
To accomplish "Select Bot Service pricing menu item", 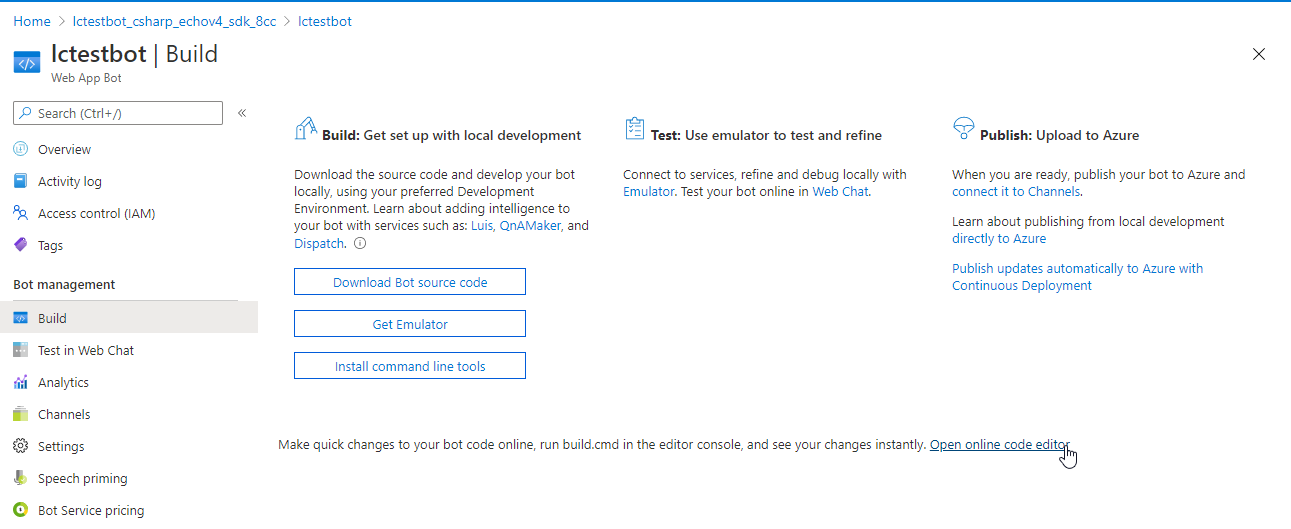I will point(90,510).
